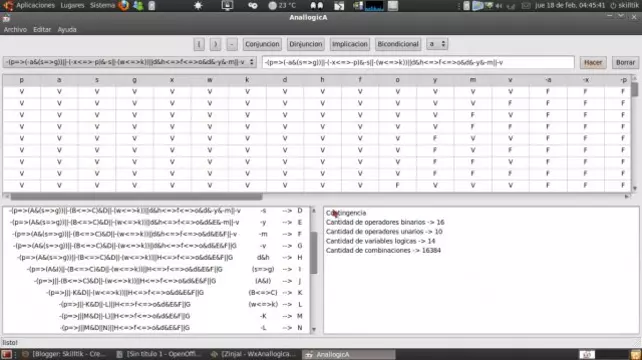The width and height of the screenshot is (642, 360).
Task: Insert a closing parenthesis with the ) button
Action: 215,44
